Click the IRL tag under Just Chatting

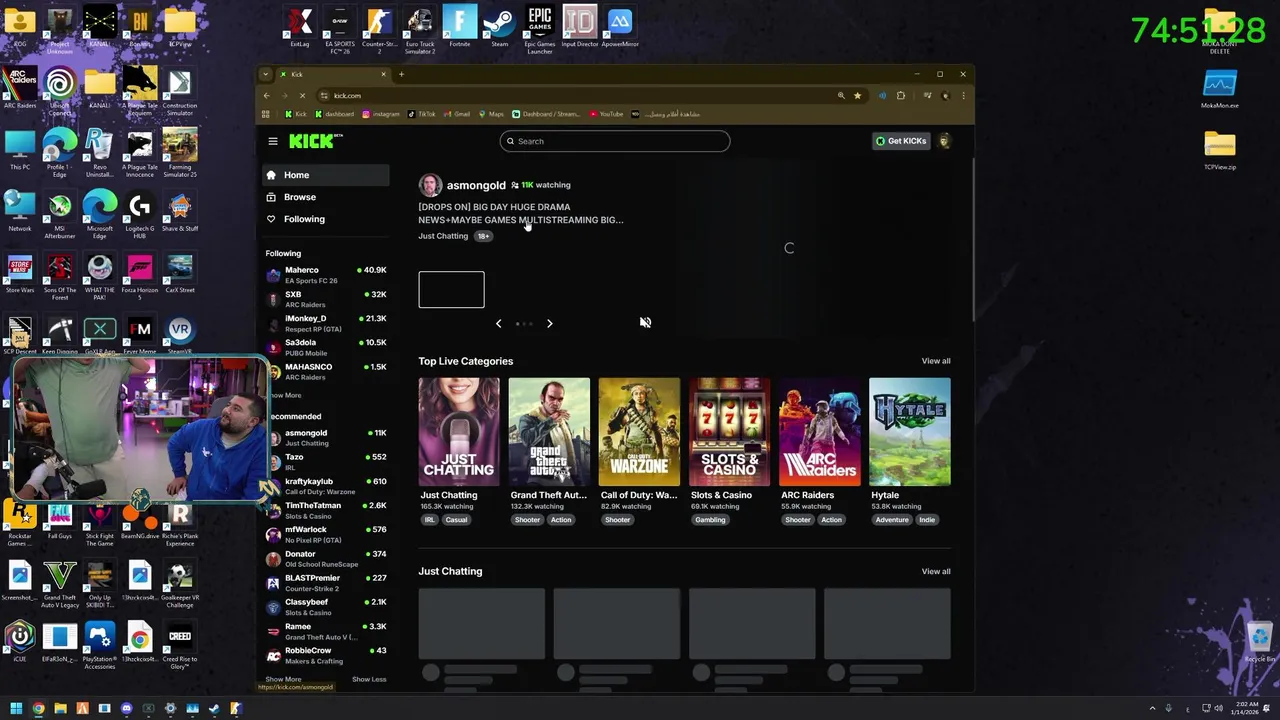(430, 520)
